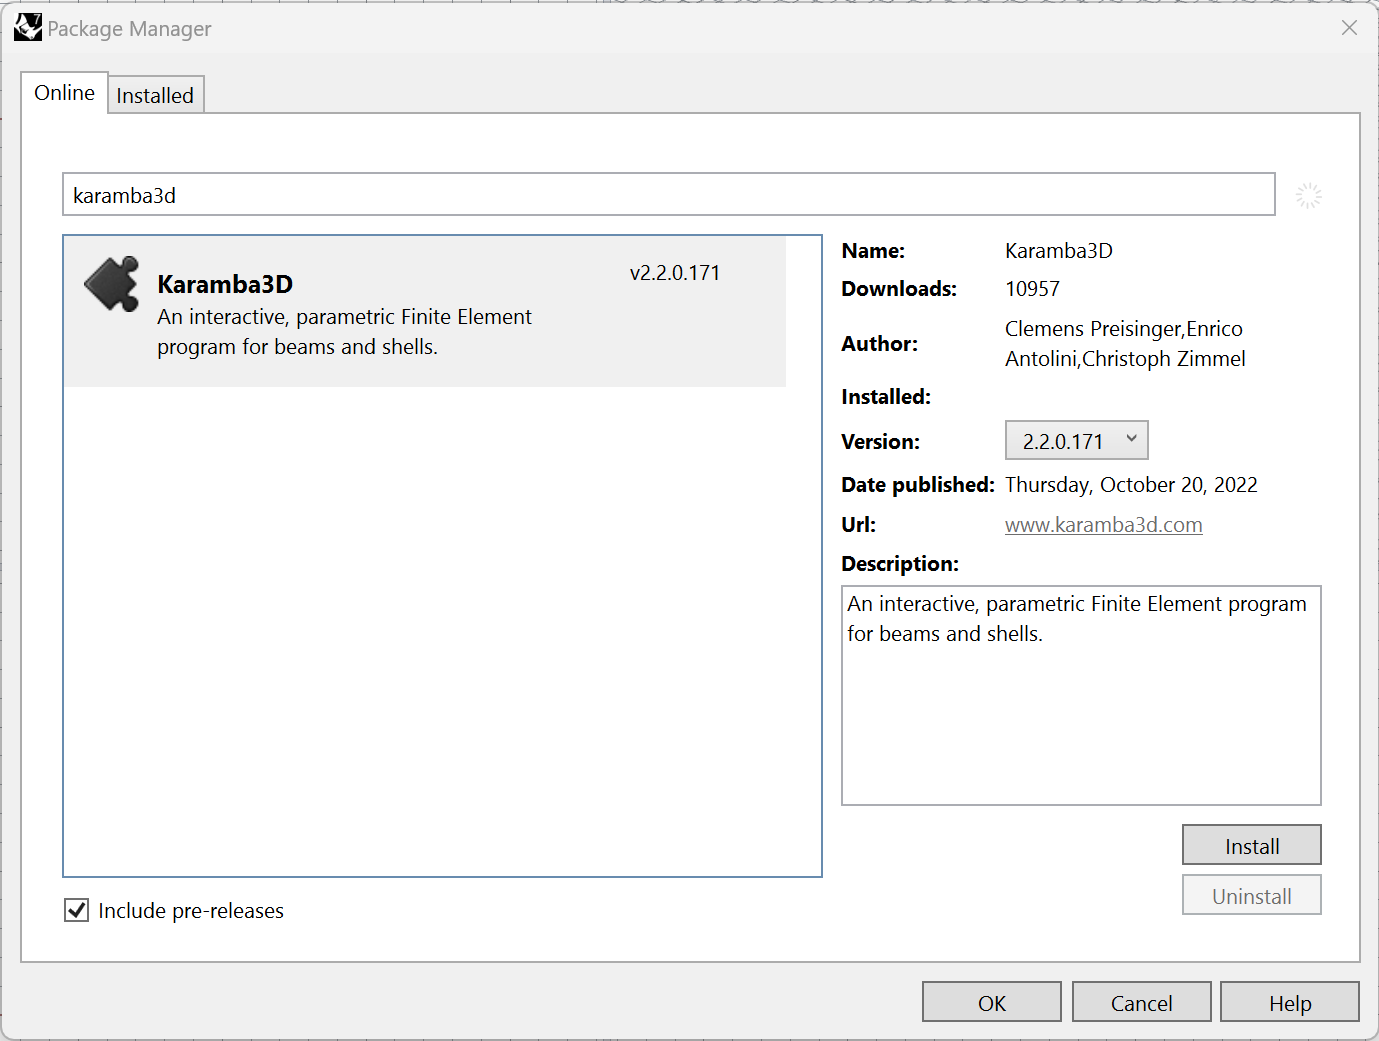Click the v2.2.0.171 label in results

[674, 273]
